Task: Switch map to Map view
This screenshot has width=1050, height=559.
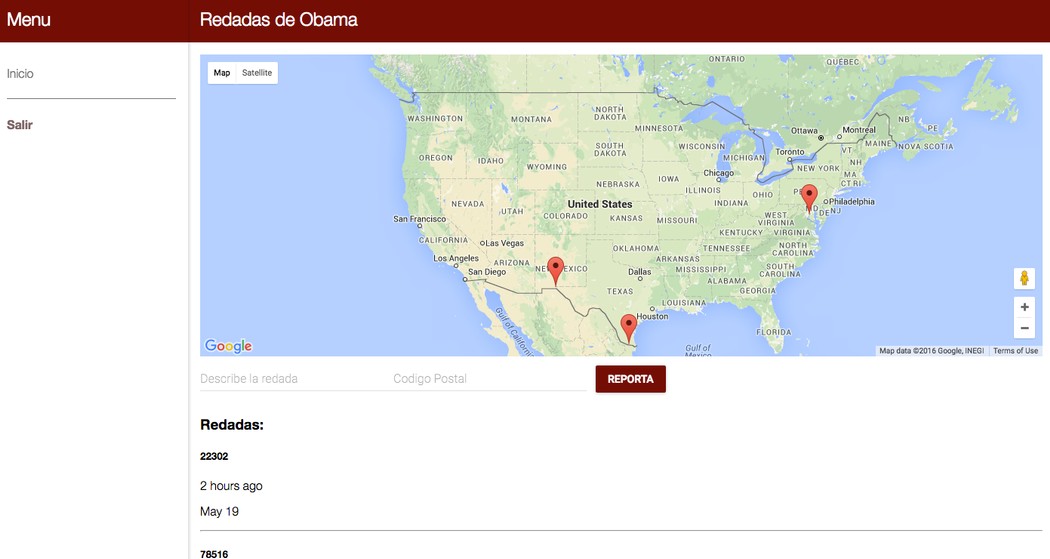Action: coord(222,73)
